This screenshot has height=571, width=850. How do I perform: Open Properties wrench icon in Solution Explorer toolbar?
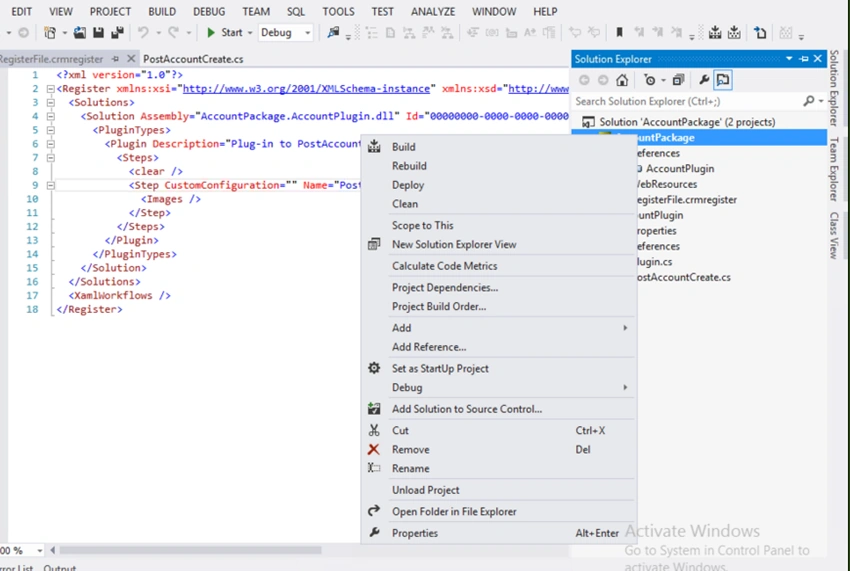tap(704, 80)
